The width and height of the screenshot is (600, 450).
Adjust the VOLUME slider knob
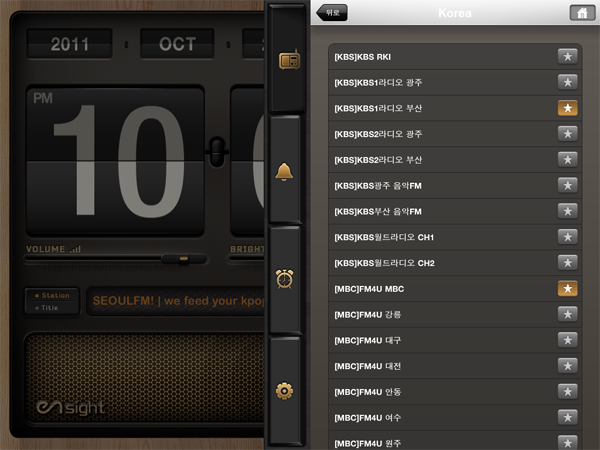point(184,259)
